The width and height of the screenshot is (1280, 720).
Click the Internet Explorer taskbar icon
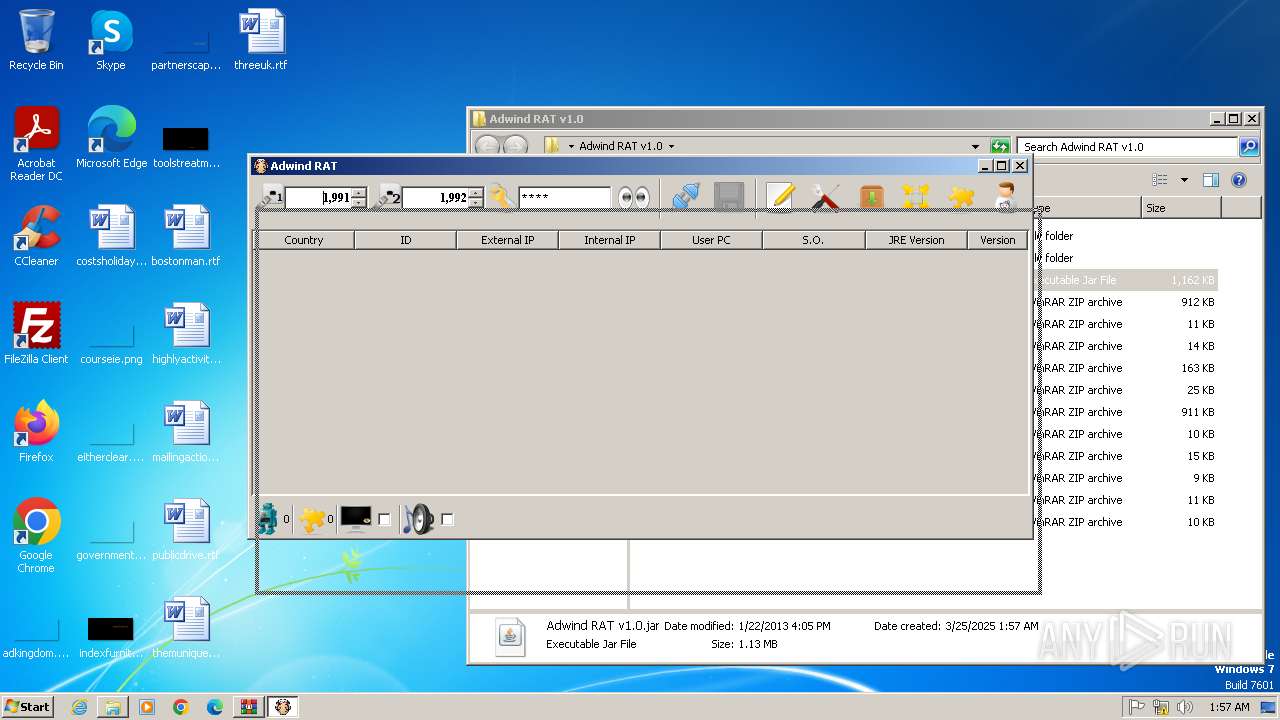(x=79, y=707)
